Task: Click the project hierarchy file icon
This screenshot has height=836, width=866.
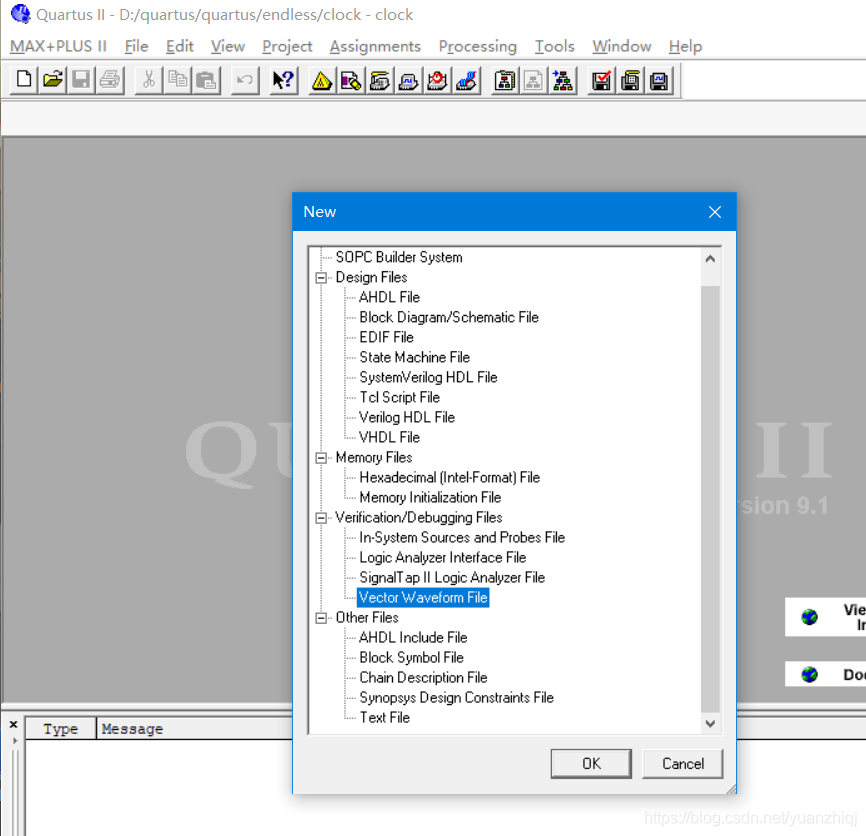Action: [x=504, y=81]
